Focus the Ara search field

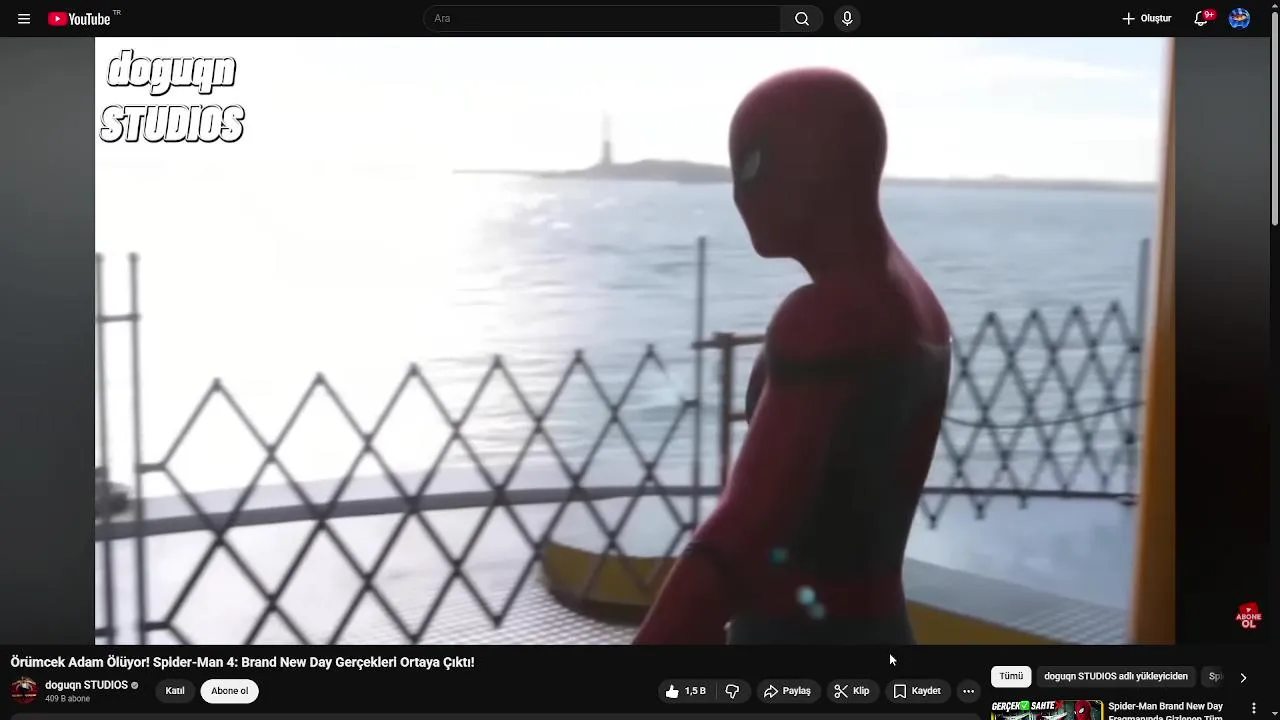point(603,19)
